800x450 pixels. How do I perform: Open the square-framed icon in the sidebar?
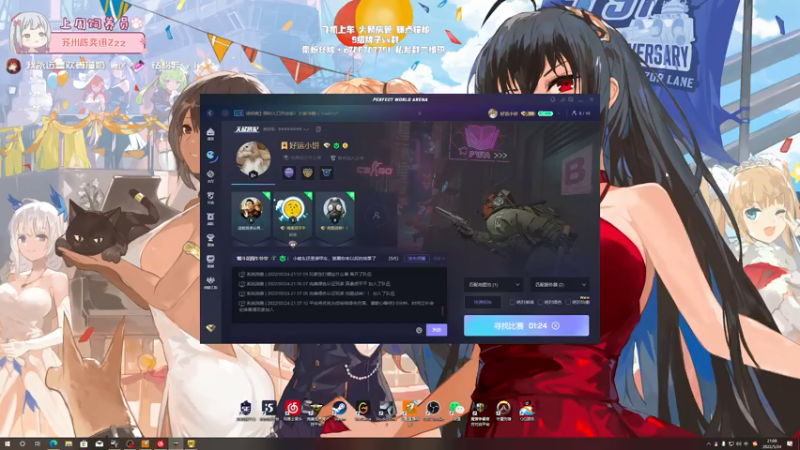tap(211, 218)
